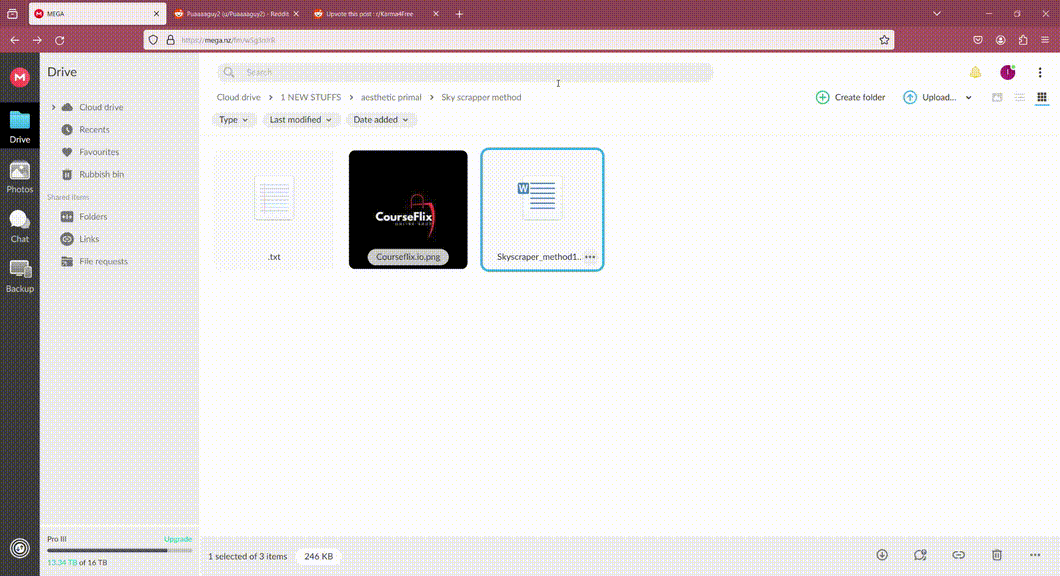Switch to list view

coord(1019,97)
